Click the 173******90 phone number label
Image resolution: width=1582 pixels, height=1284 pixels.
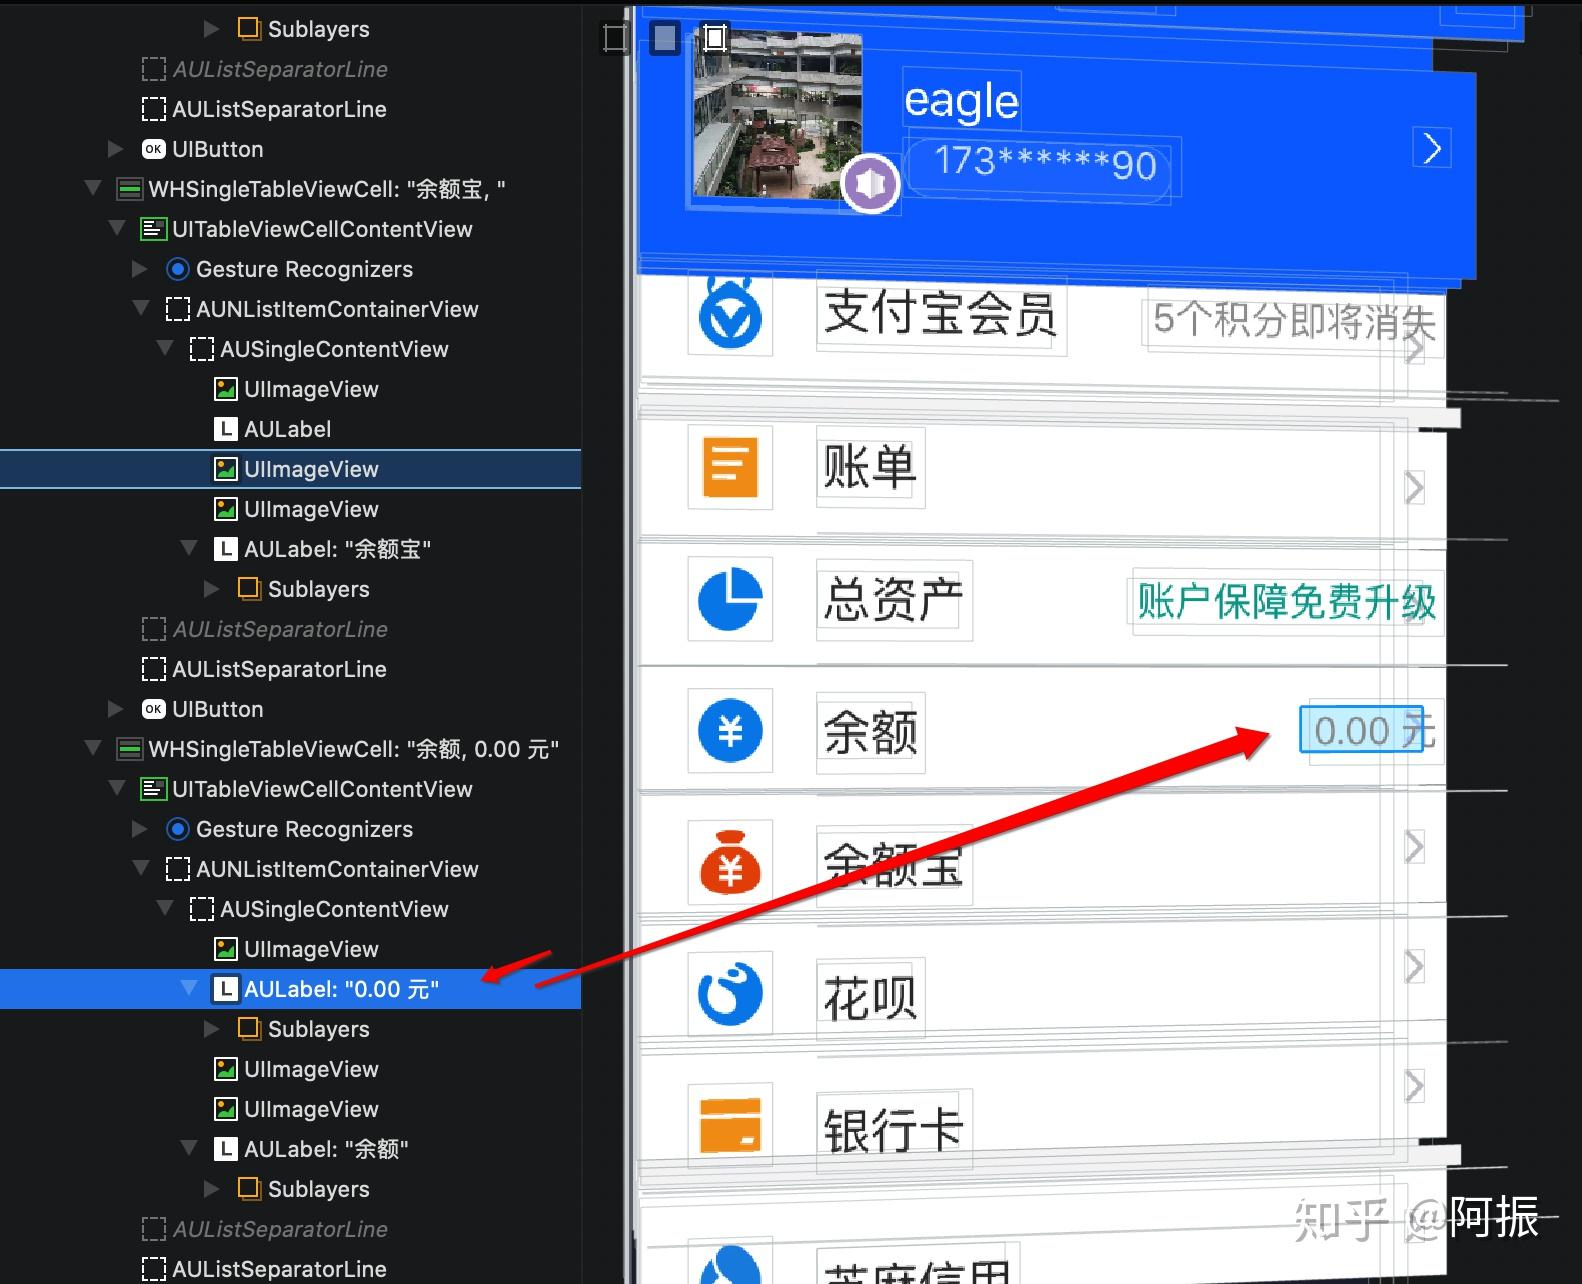[1045, 162]
